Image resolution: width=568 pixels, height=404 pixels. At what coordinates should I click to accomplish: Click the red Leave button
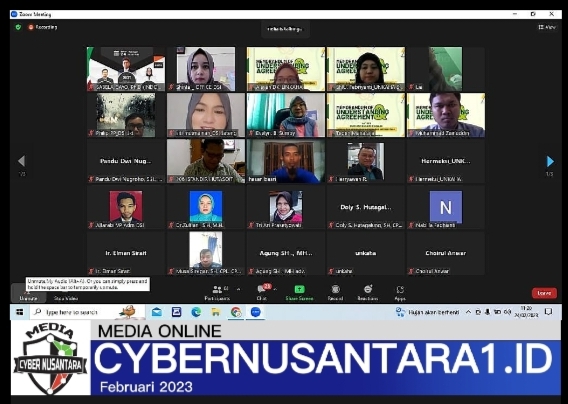point(544,293)
